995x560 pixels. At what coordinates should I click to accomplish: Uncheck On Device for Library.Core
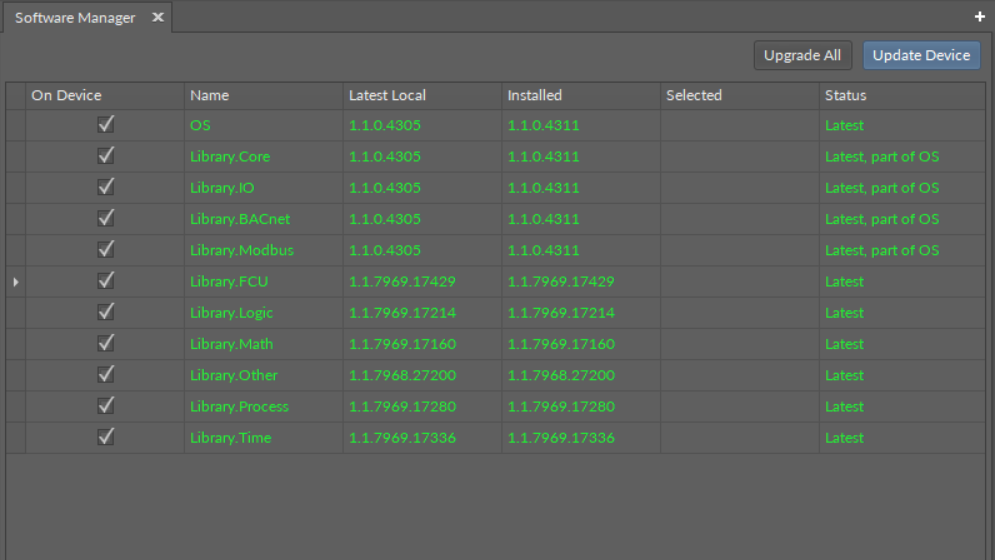click(x=105, y=156)
